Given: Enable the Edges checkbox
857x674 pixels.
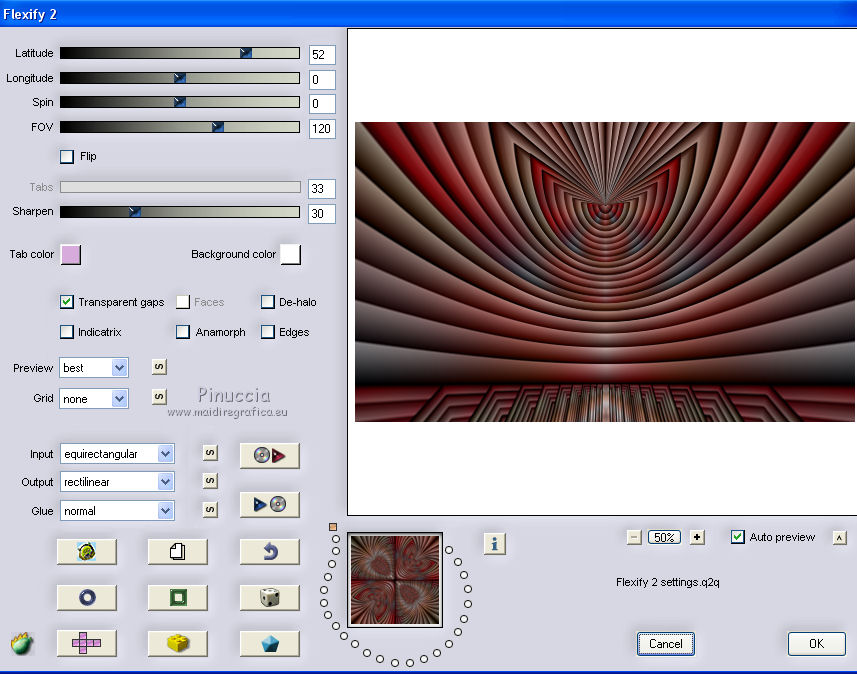Looking at the screenshot, I should [268, 332].
